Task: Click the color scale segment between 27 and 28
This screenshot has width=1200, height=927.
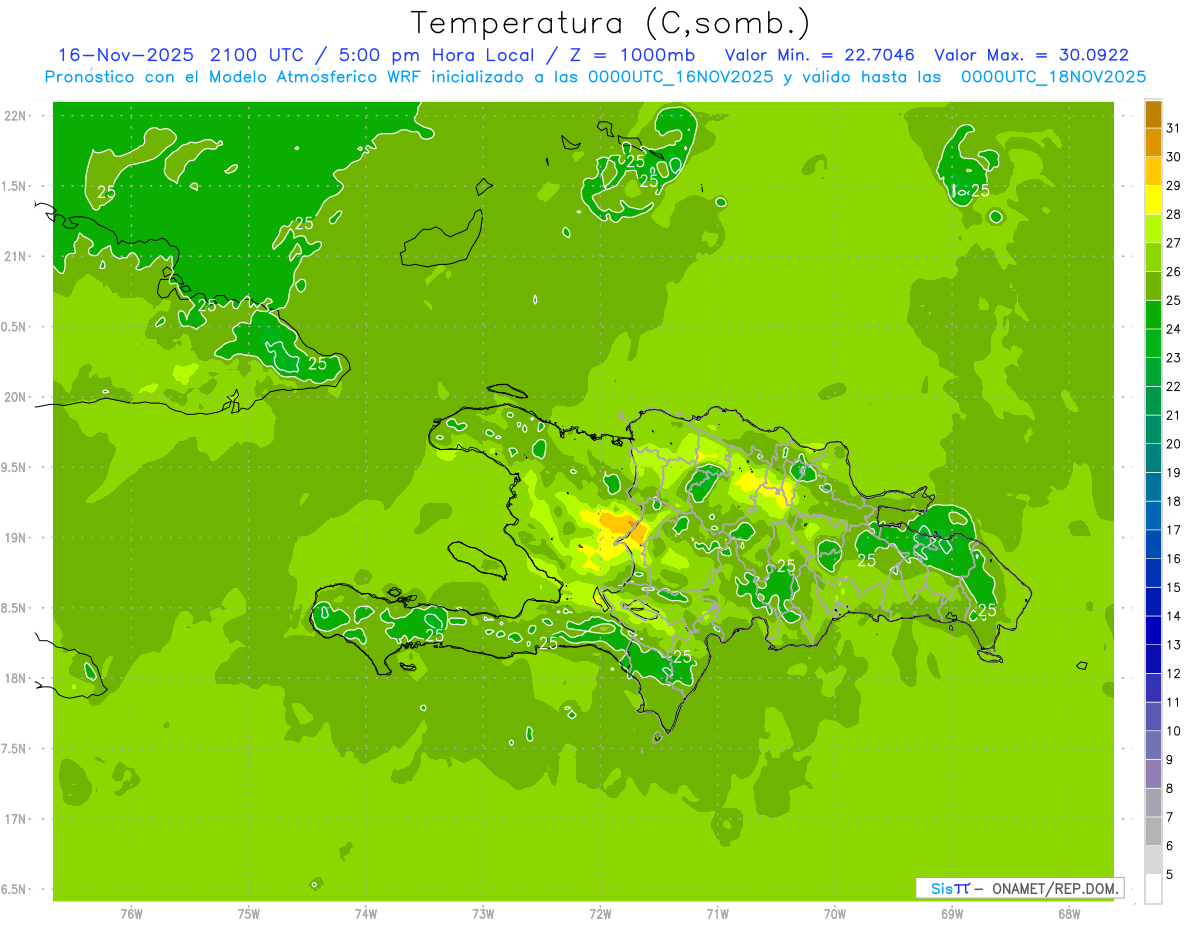Action: pos(1153,230)
